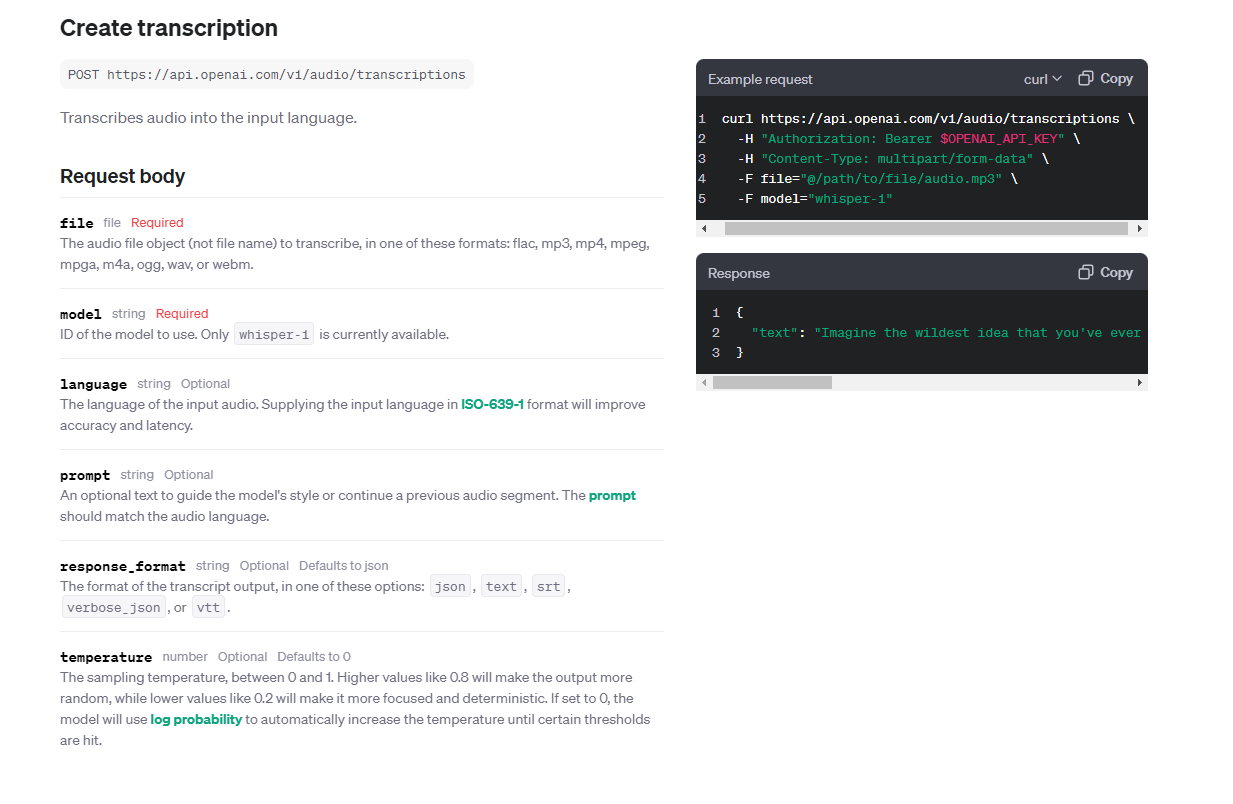This screenshot has height=804, width=1233.
Task: Click the response_format parameter name
Action: (123, 567)
